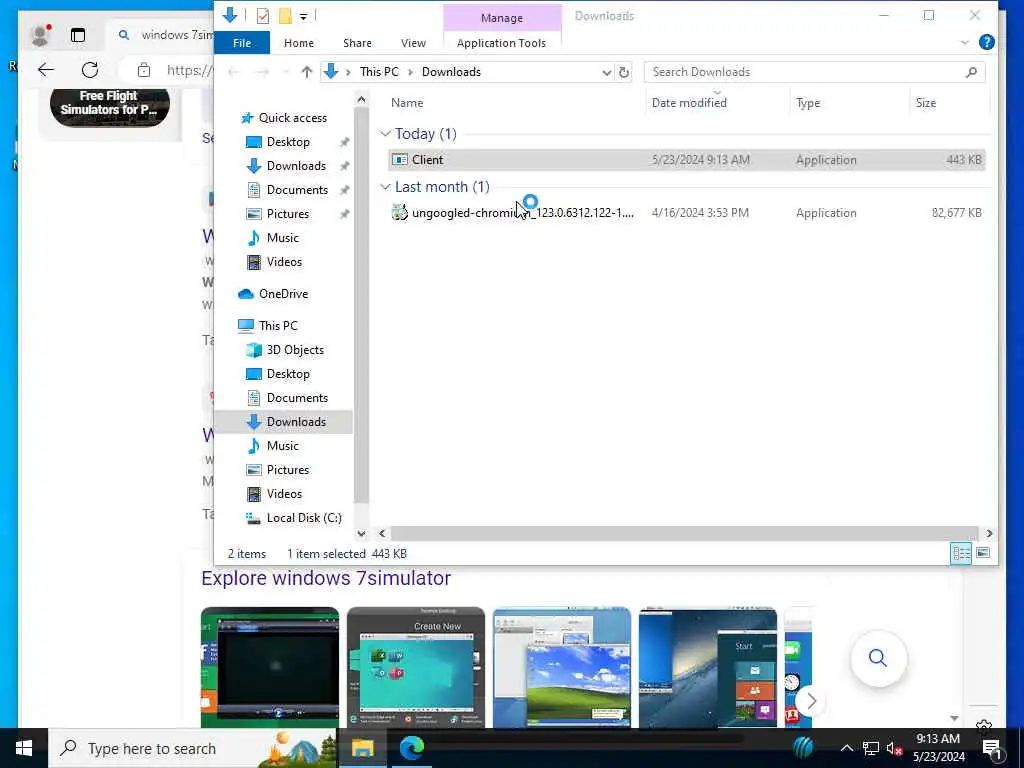Screen dimensions: 1024x768
Task: Select the ungoogled-chromium installer file
Action: pos(686,213)
